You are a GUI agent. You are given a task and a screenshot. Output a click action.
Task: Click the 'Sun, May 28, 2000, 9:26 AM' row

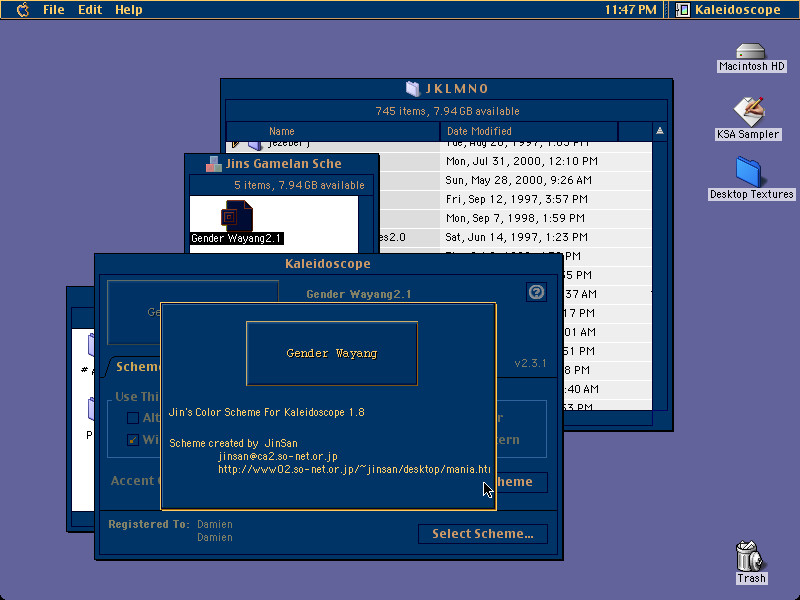(518, 180)
